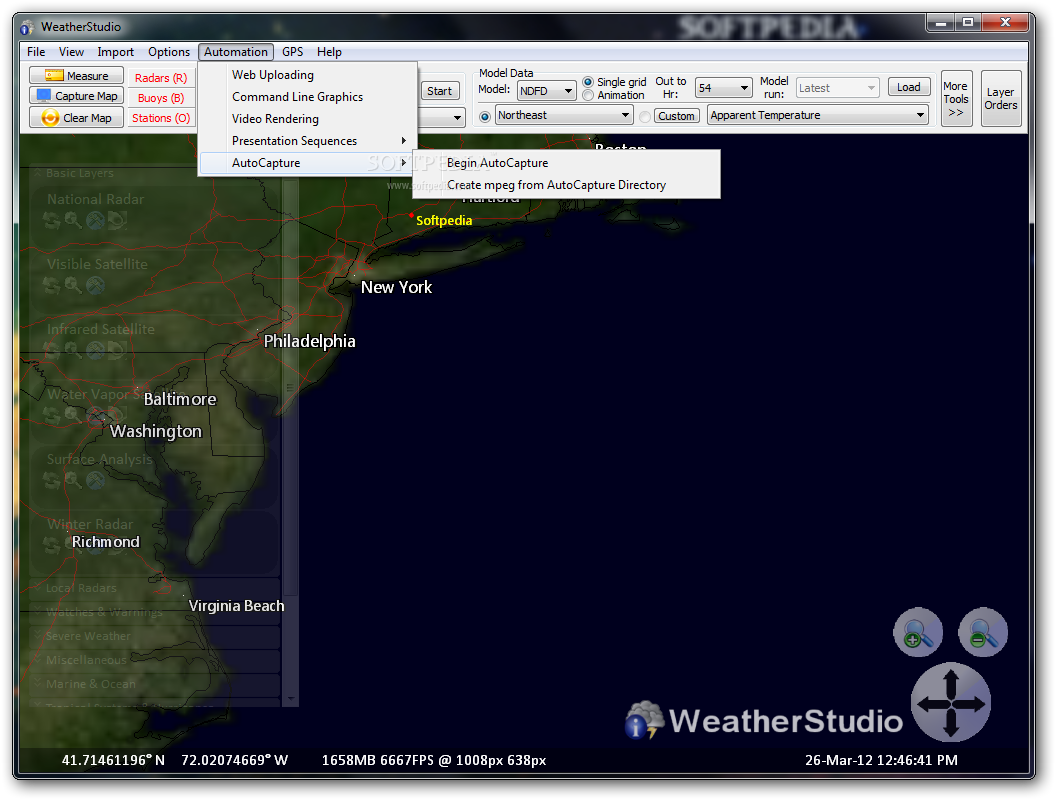
Task: Click the Capture Map screen button
Action: [76, 96]
